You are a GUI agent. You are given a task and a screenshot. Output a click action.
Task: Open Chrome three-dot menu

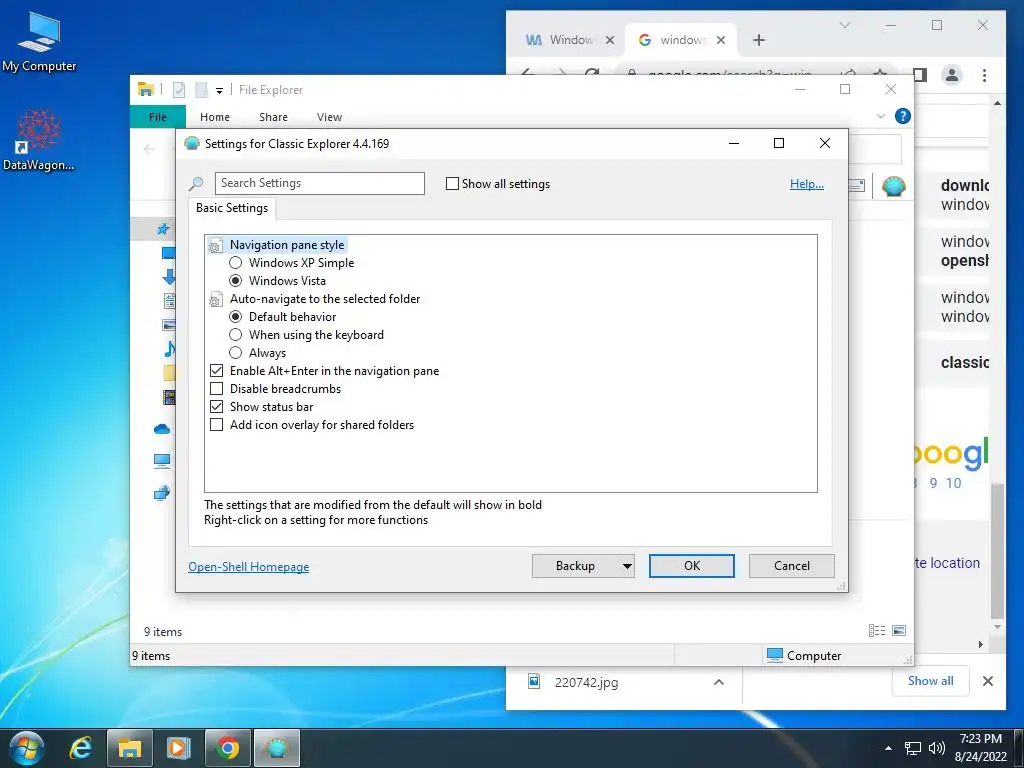984,75
